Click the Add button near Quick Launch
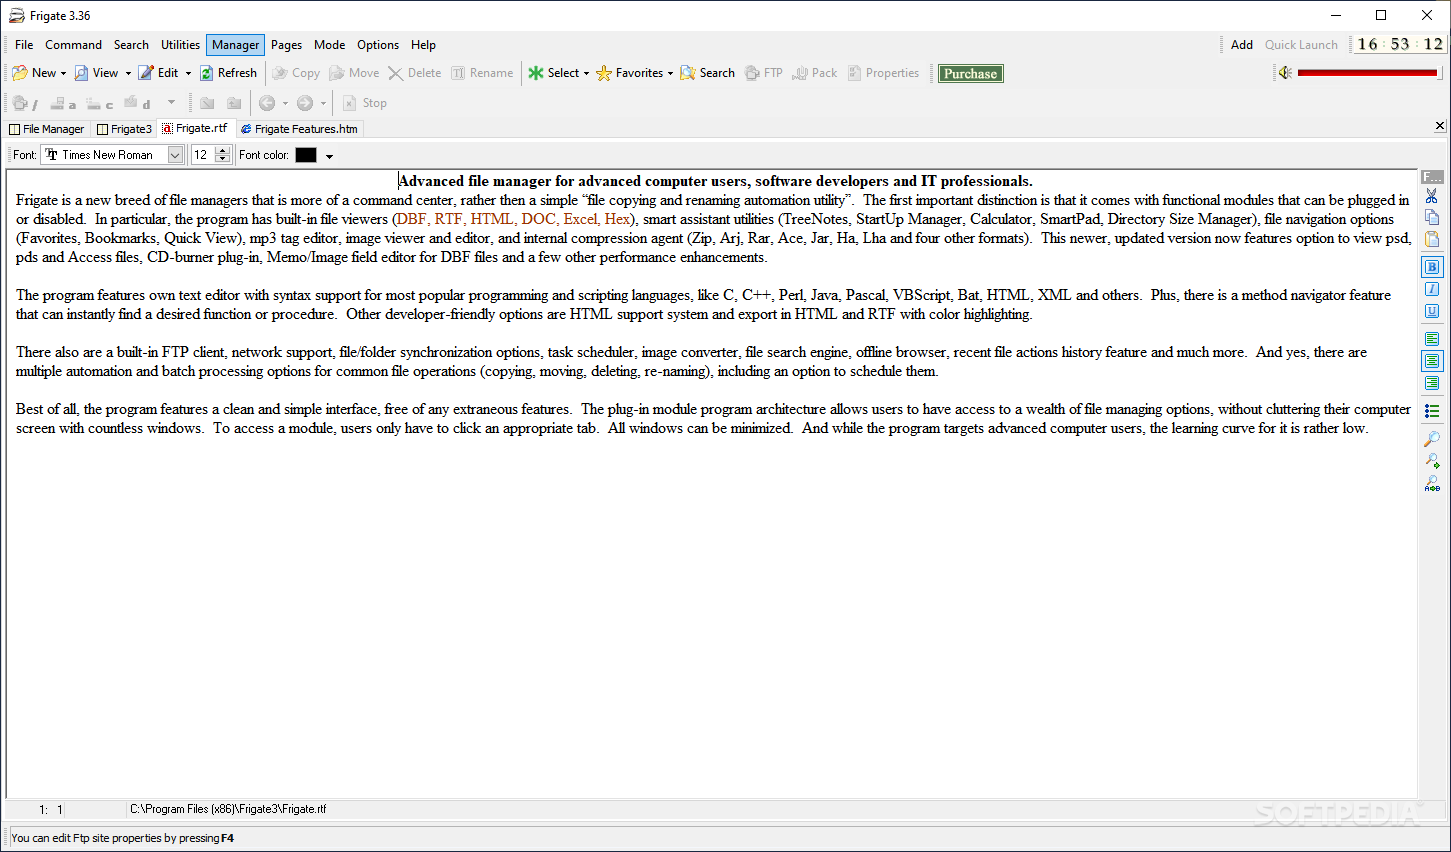This screenshot has height=852, width=1451. 1242,45
